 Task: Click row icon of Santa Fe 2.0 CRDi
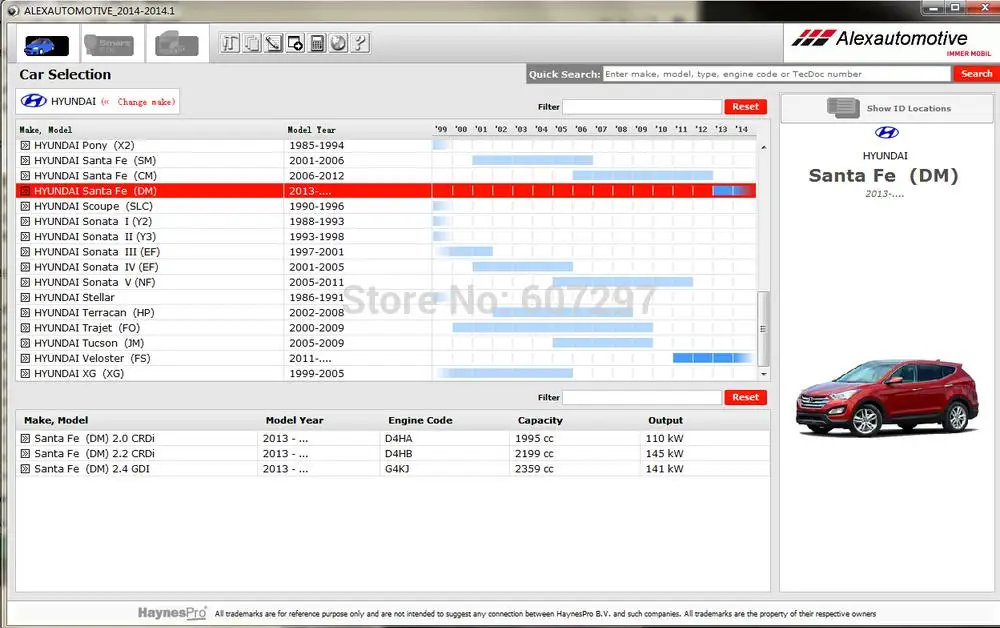(25, 439)
